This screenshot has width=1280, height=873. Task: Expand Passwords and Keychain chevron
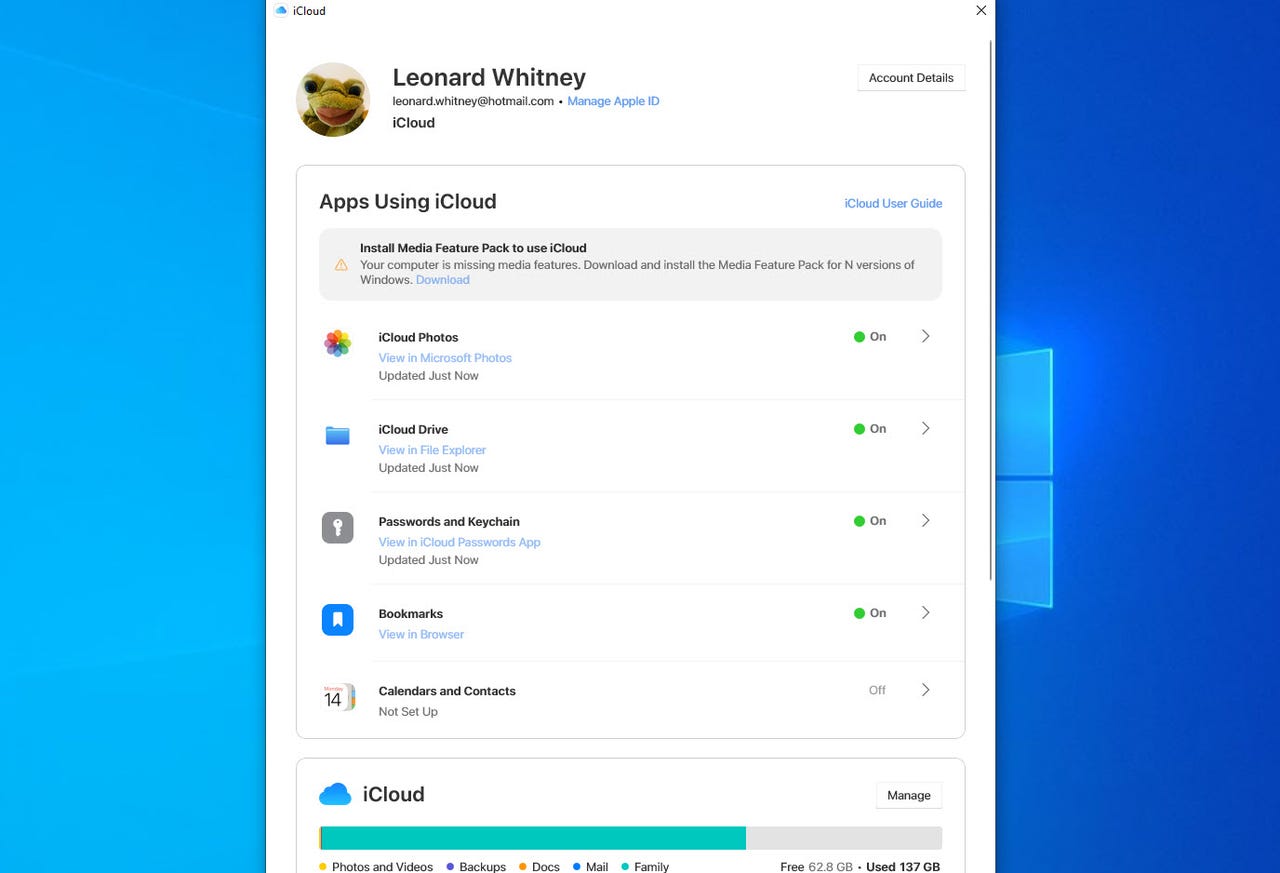pyautogui.click(x=926, y=520)
